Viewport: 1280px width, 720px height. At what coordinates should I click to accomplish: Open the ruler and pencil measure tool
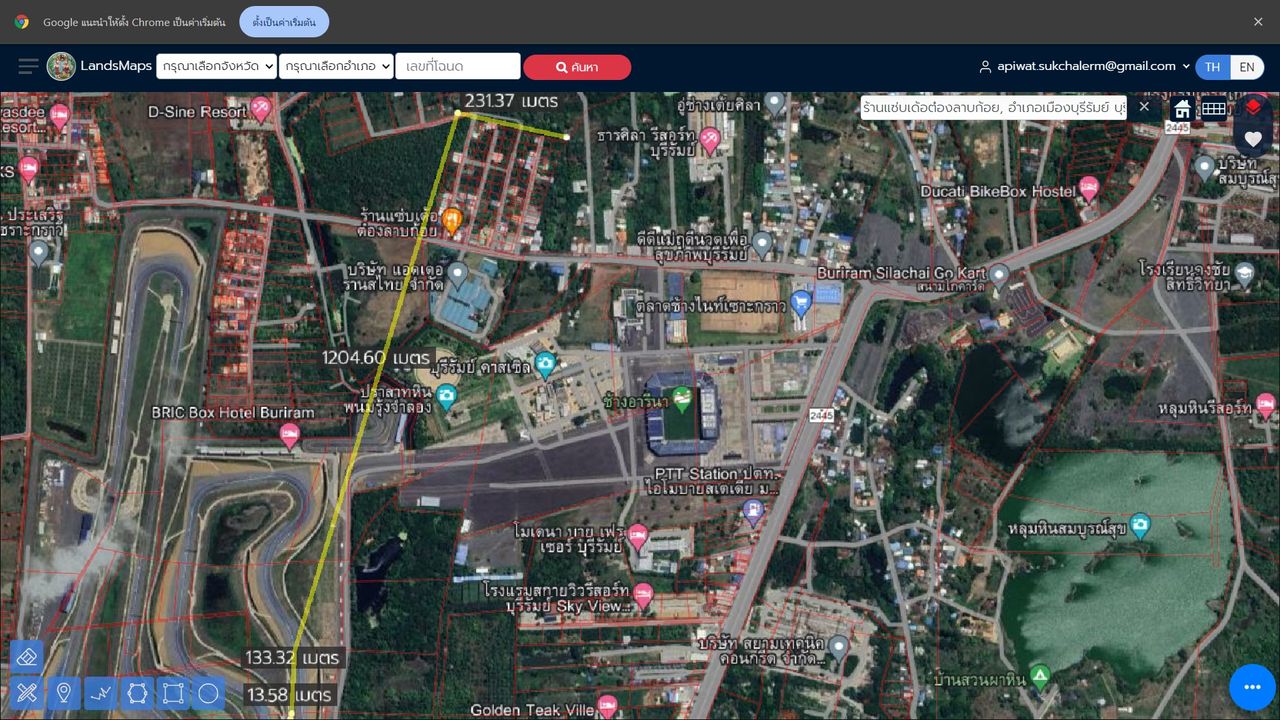click(x=27, y=692)
